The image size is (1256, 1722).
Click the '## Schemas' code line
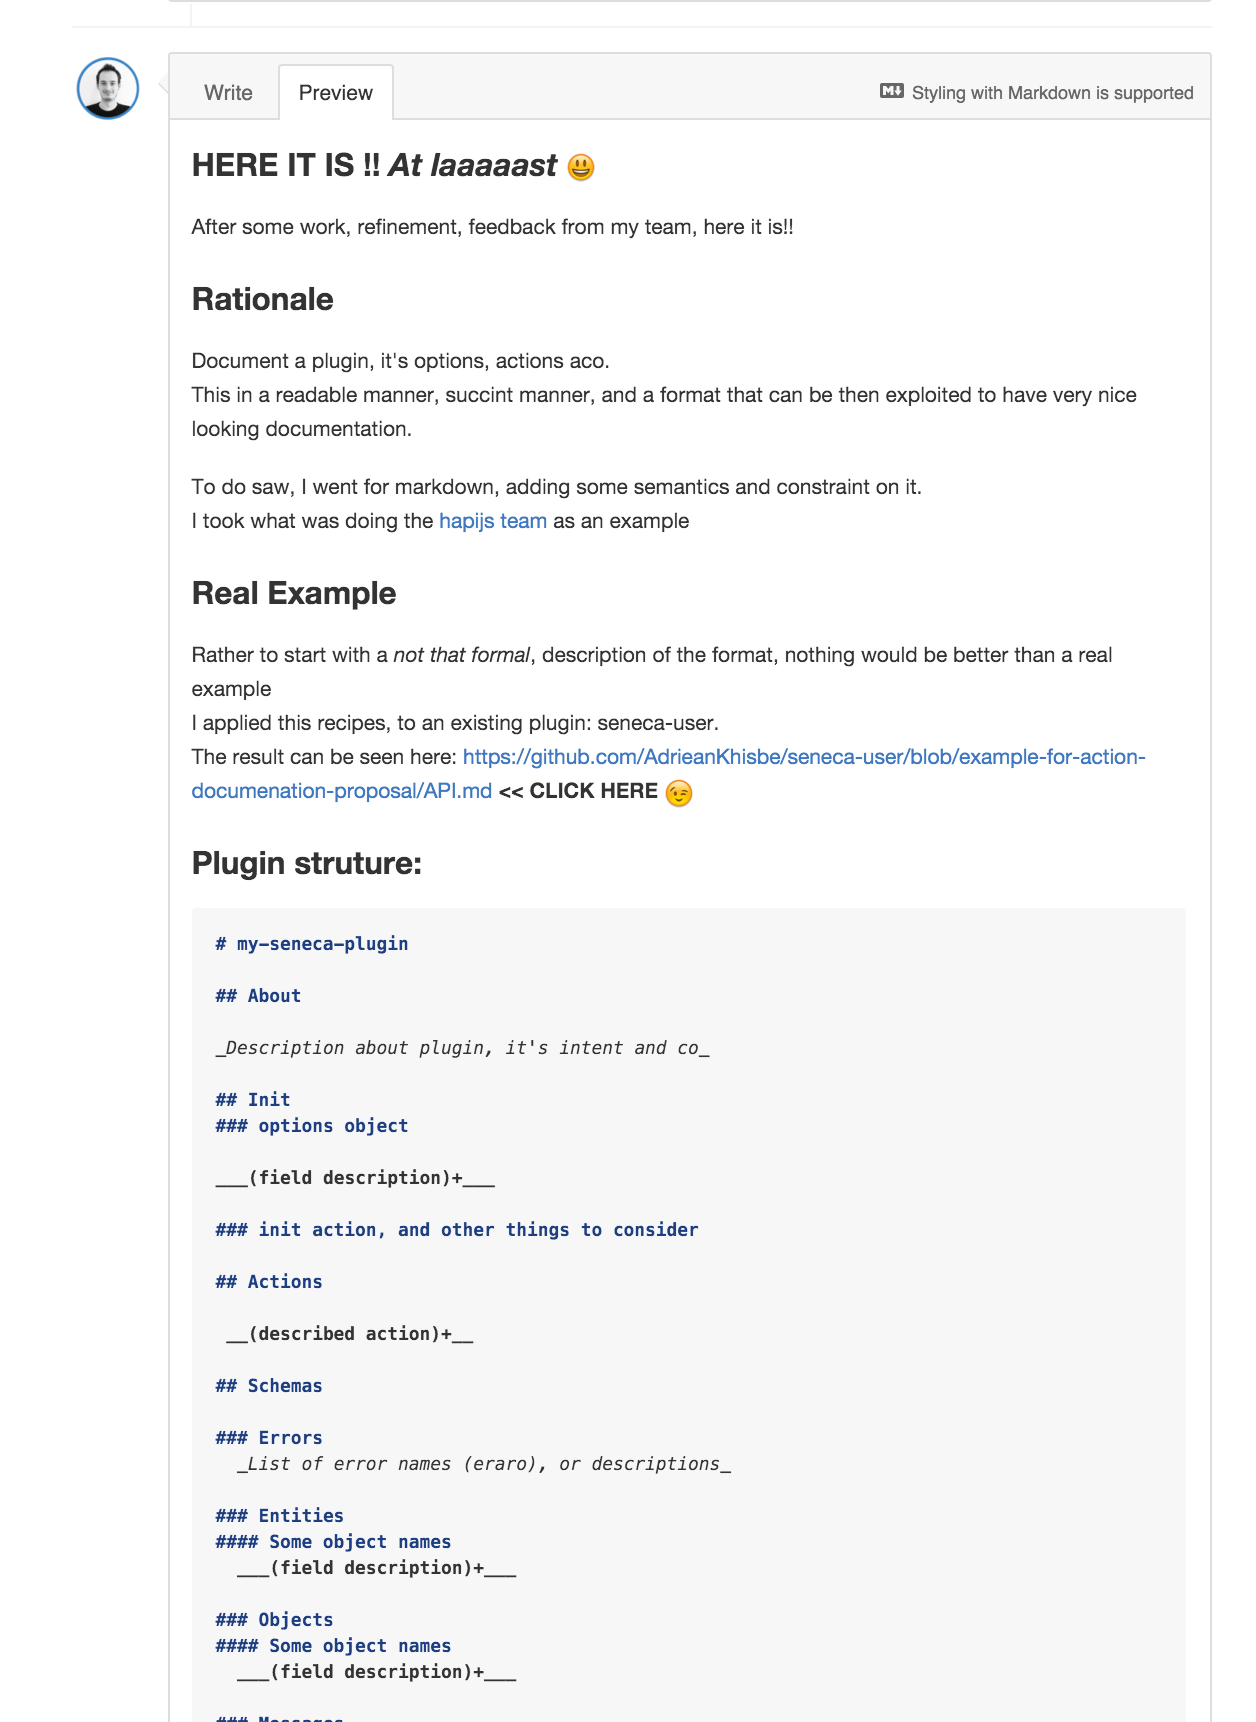[x=269, y=1386]
